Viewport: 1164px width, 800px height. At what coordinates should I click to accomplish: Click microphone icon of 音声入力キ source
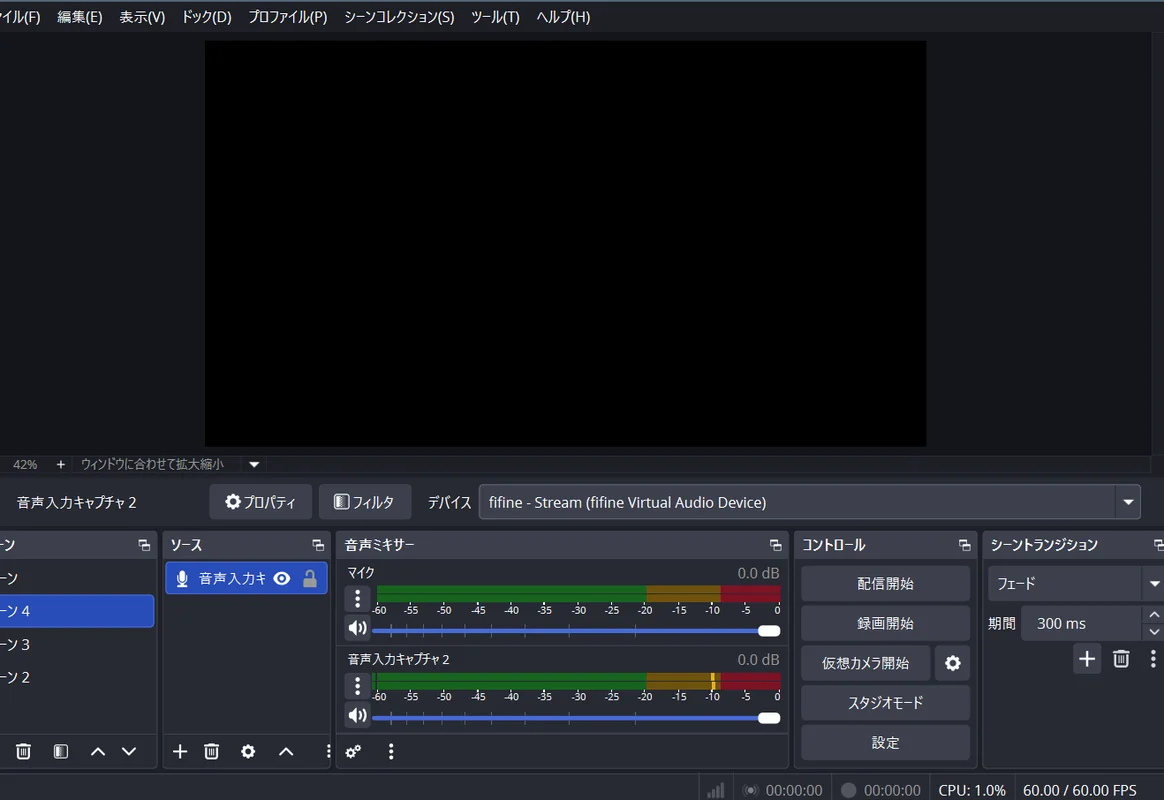(x=182, y=578)
